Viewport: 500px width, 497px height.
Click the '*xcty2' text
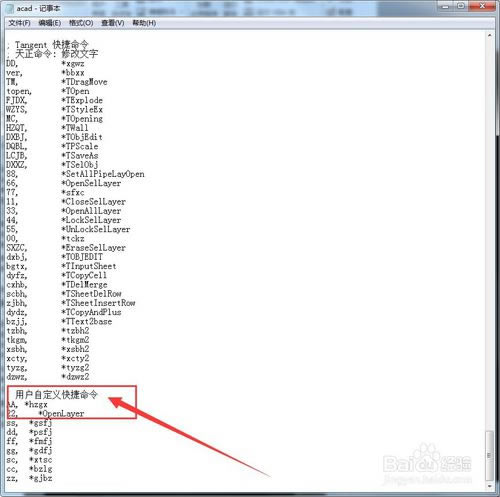pos(75,358)
